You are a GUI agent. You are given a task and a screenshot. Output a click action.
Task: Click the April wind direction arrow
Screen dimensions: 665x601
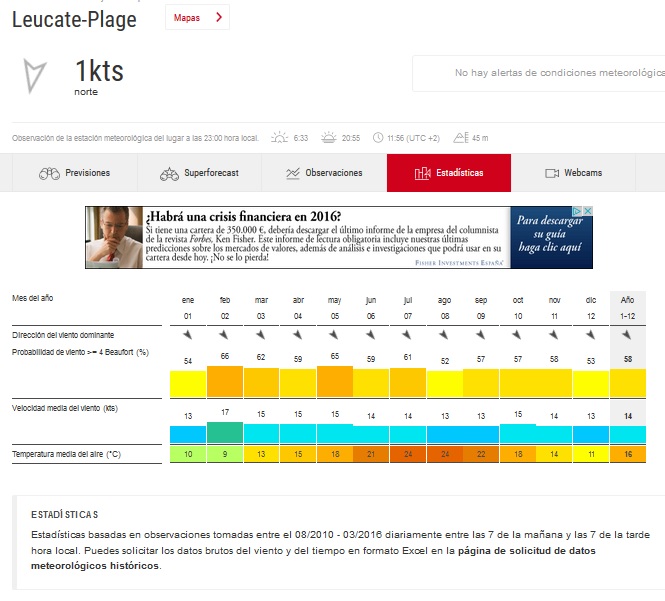298,335
